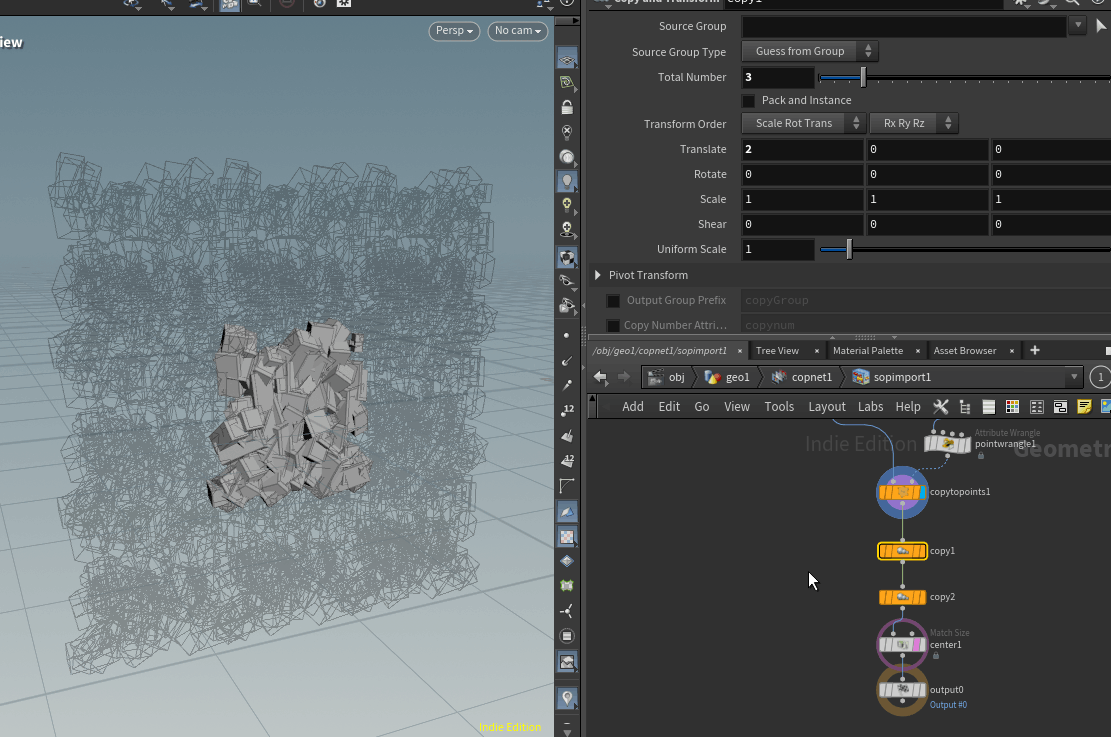Toggle display flag on copytopoints1 node
The height and width of the screenshot is (737, 1111).
[923, 493]
